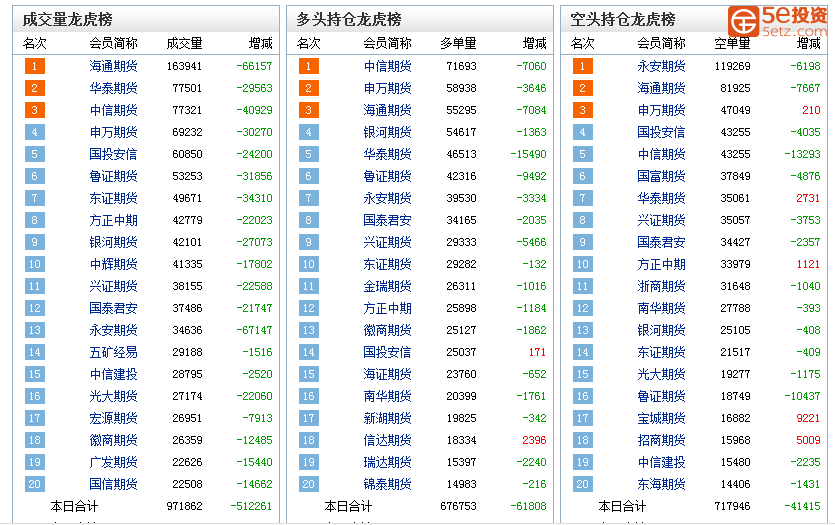
Task: Click 中信建投 in 空头持仓龙虎榜
Action: pyautogui.click(x=661, y=462)
